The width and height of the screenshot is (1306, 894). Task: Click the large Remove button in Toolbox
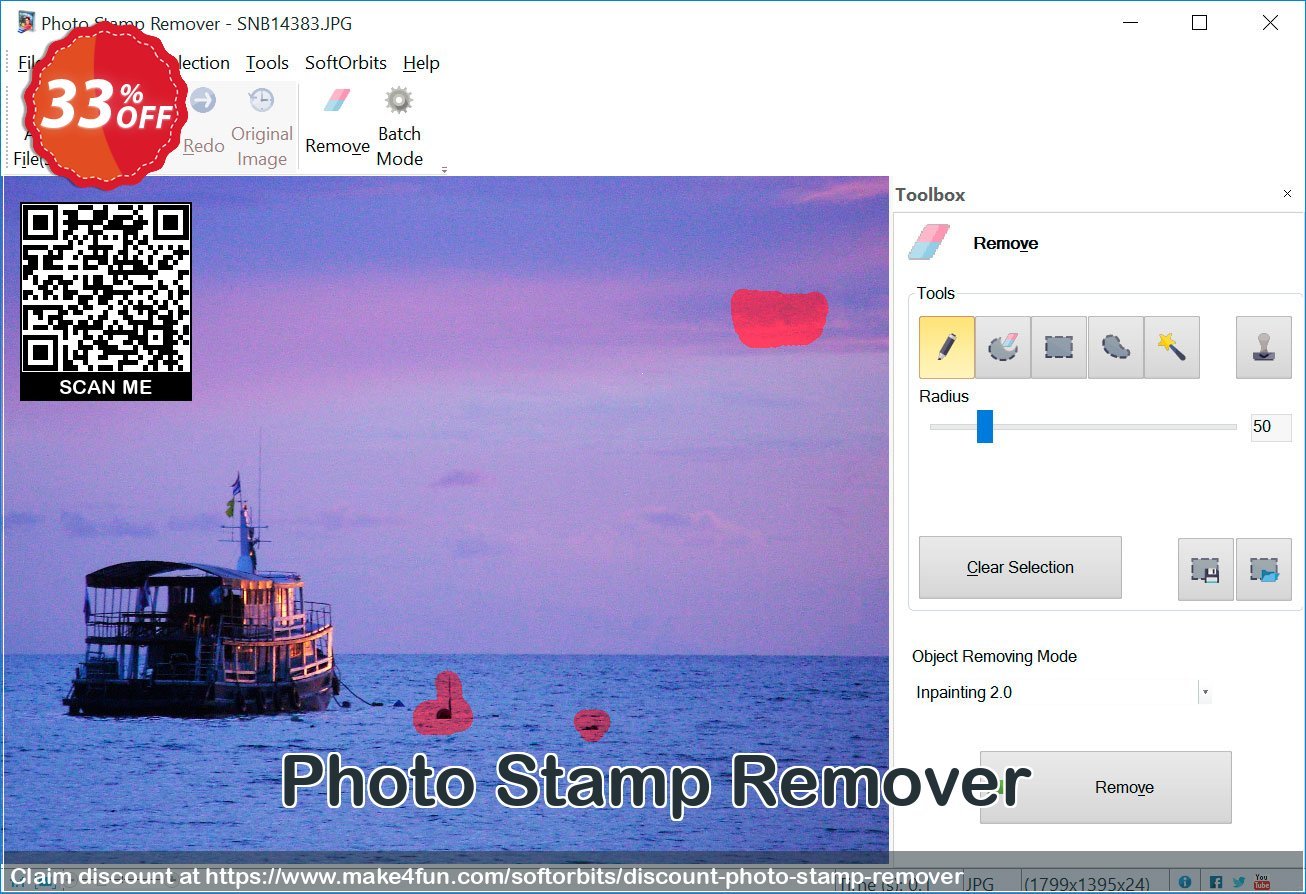pos(1105,787)
